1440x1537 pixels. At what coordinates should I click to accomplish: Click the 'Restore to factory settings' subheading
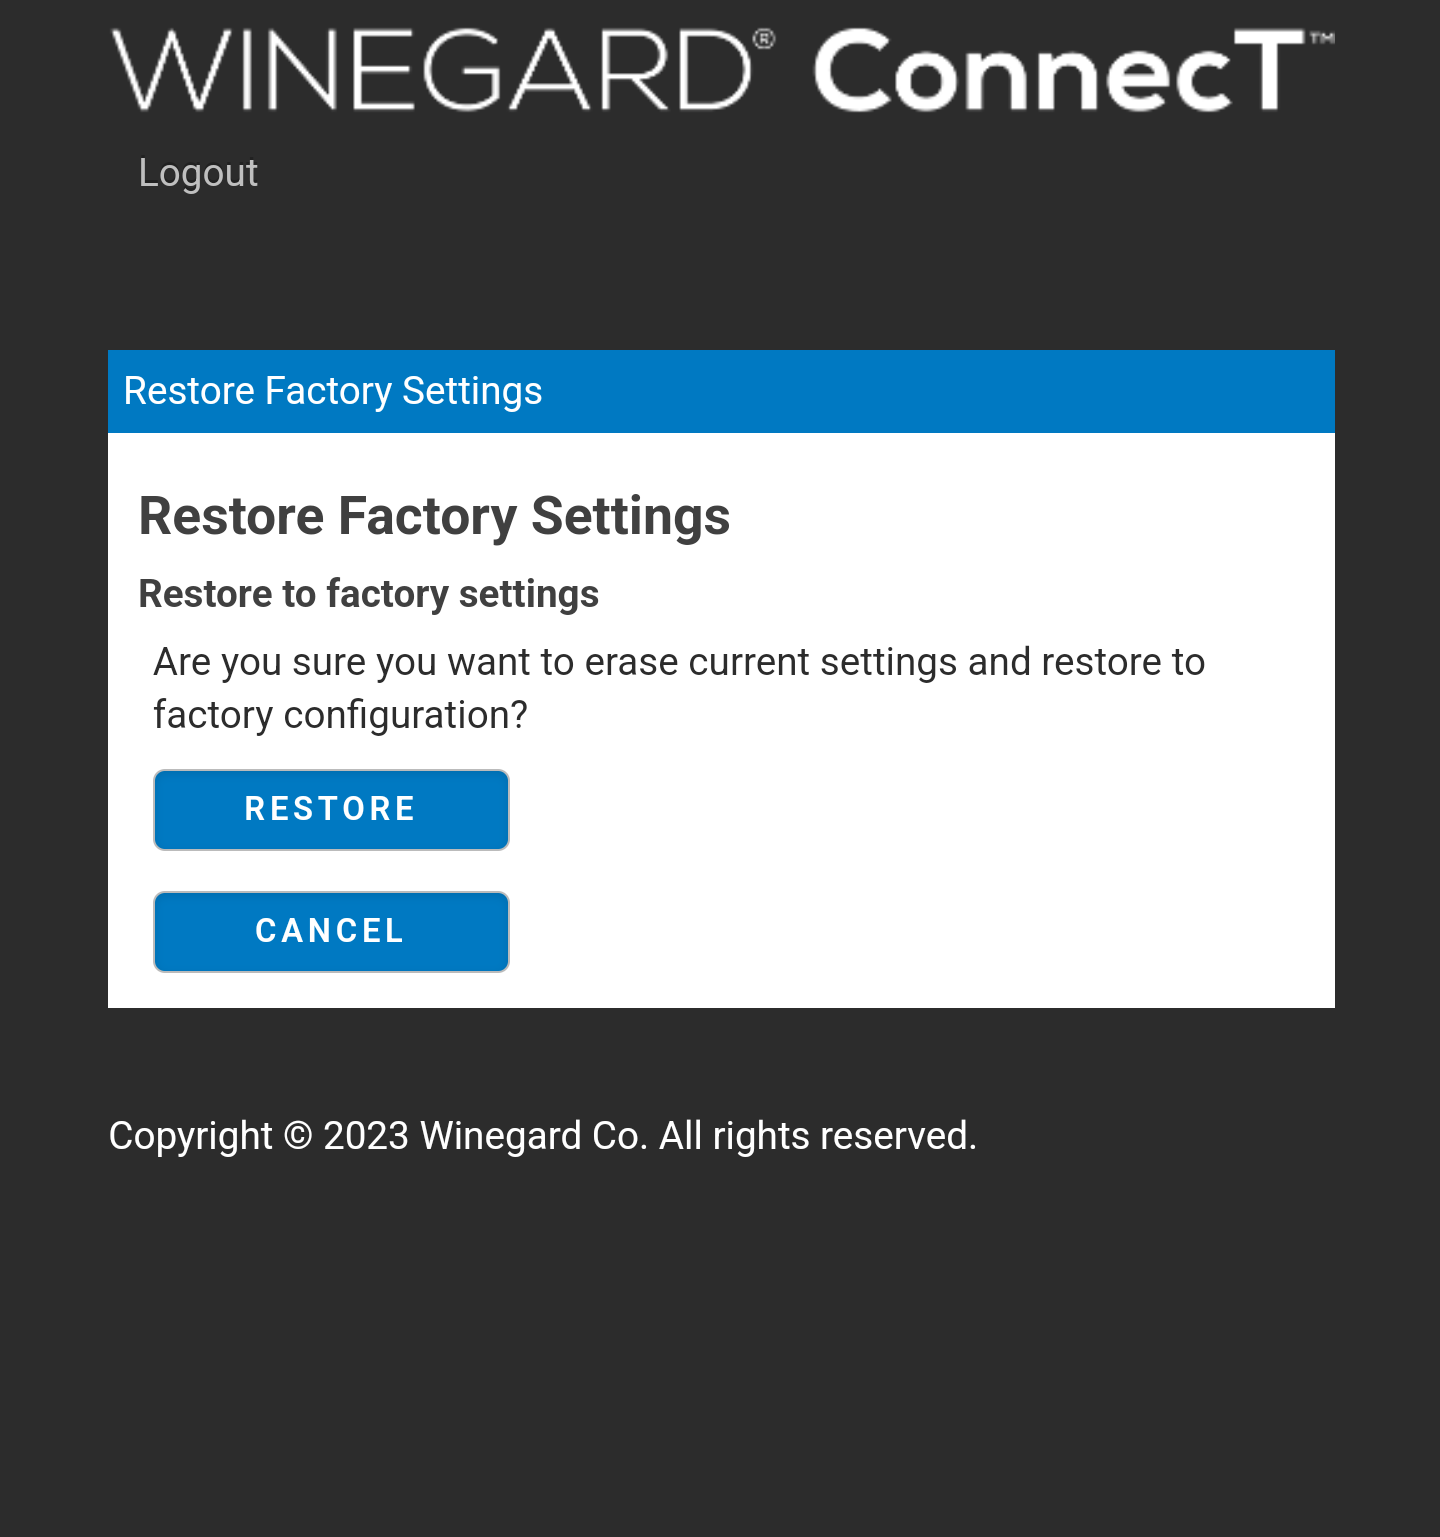[x=368, y=594]
